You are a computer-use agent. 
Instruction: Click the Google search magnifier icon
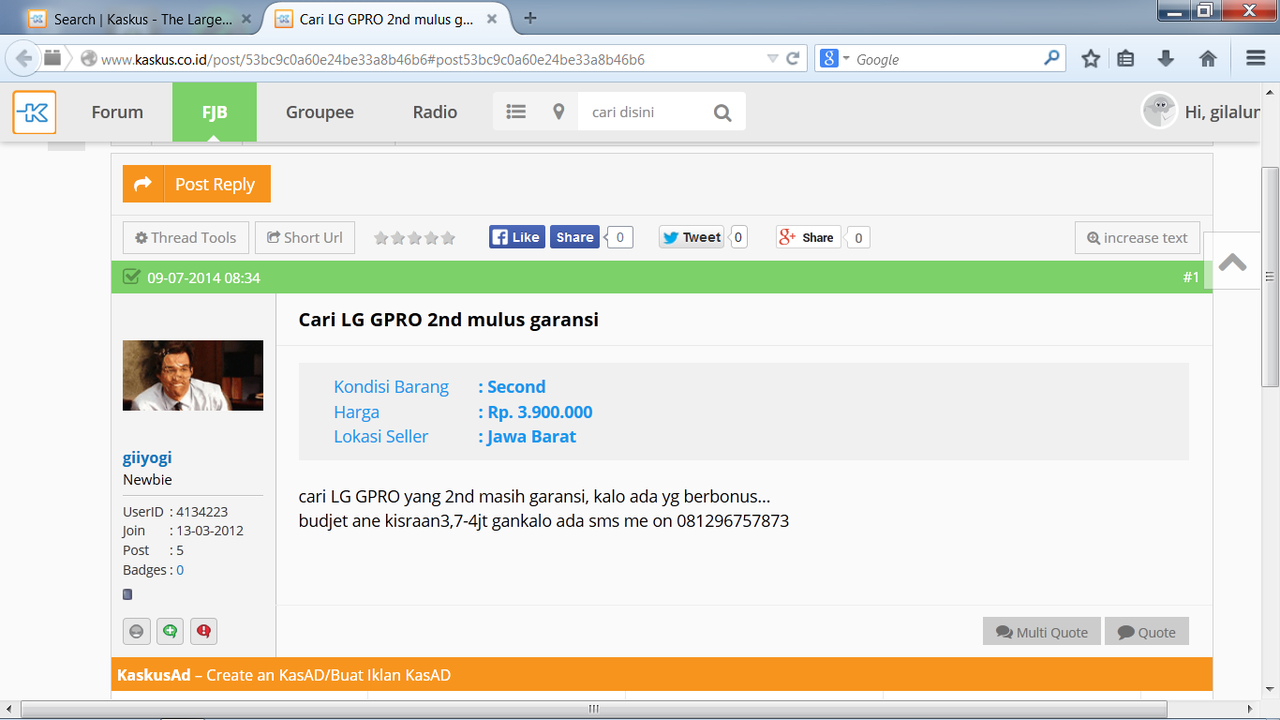(1051, 58)
